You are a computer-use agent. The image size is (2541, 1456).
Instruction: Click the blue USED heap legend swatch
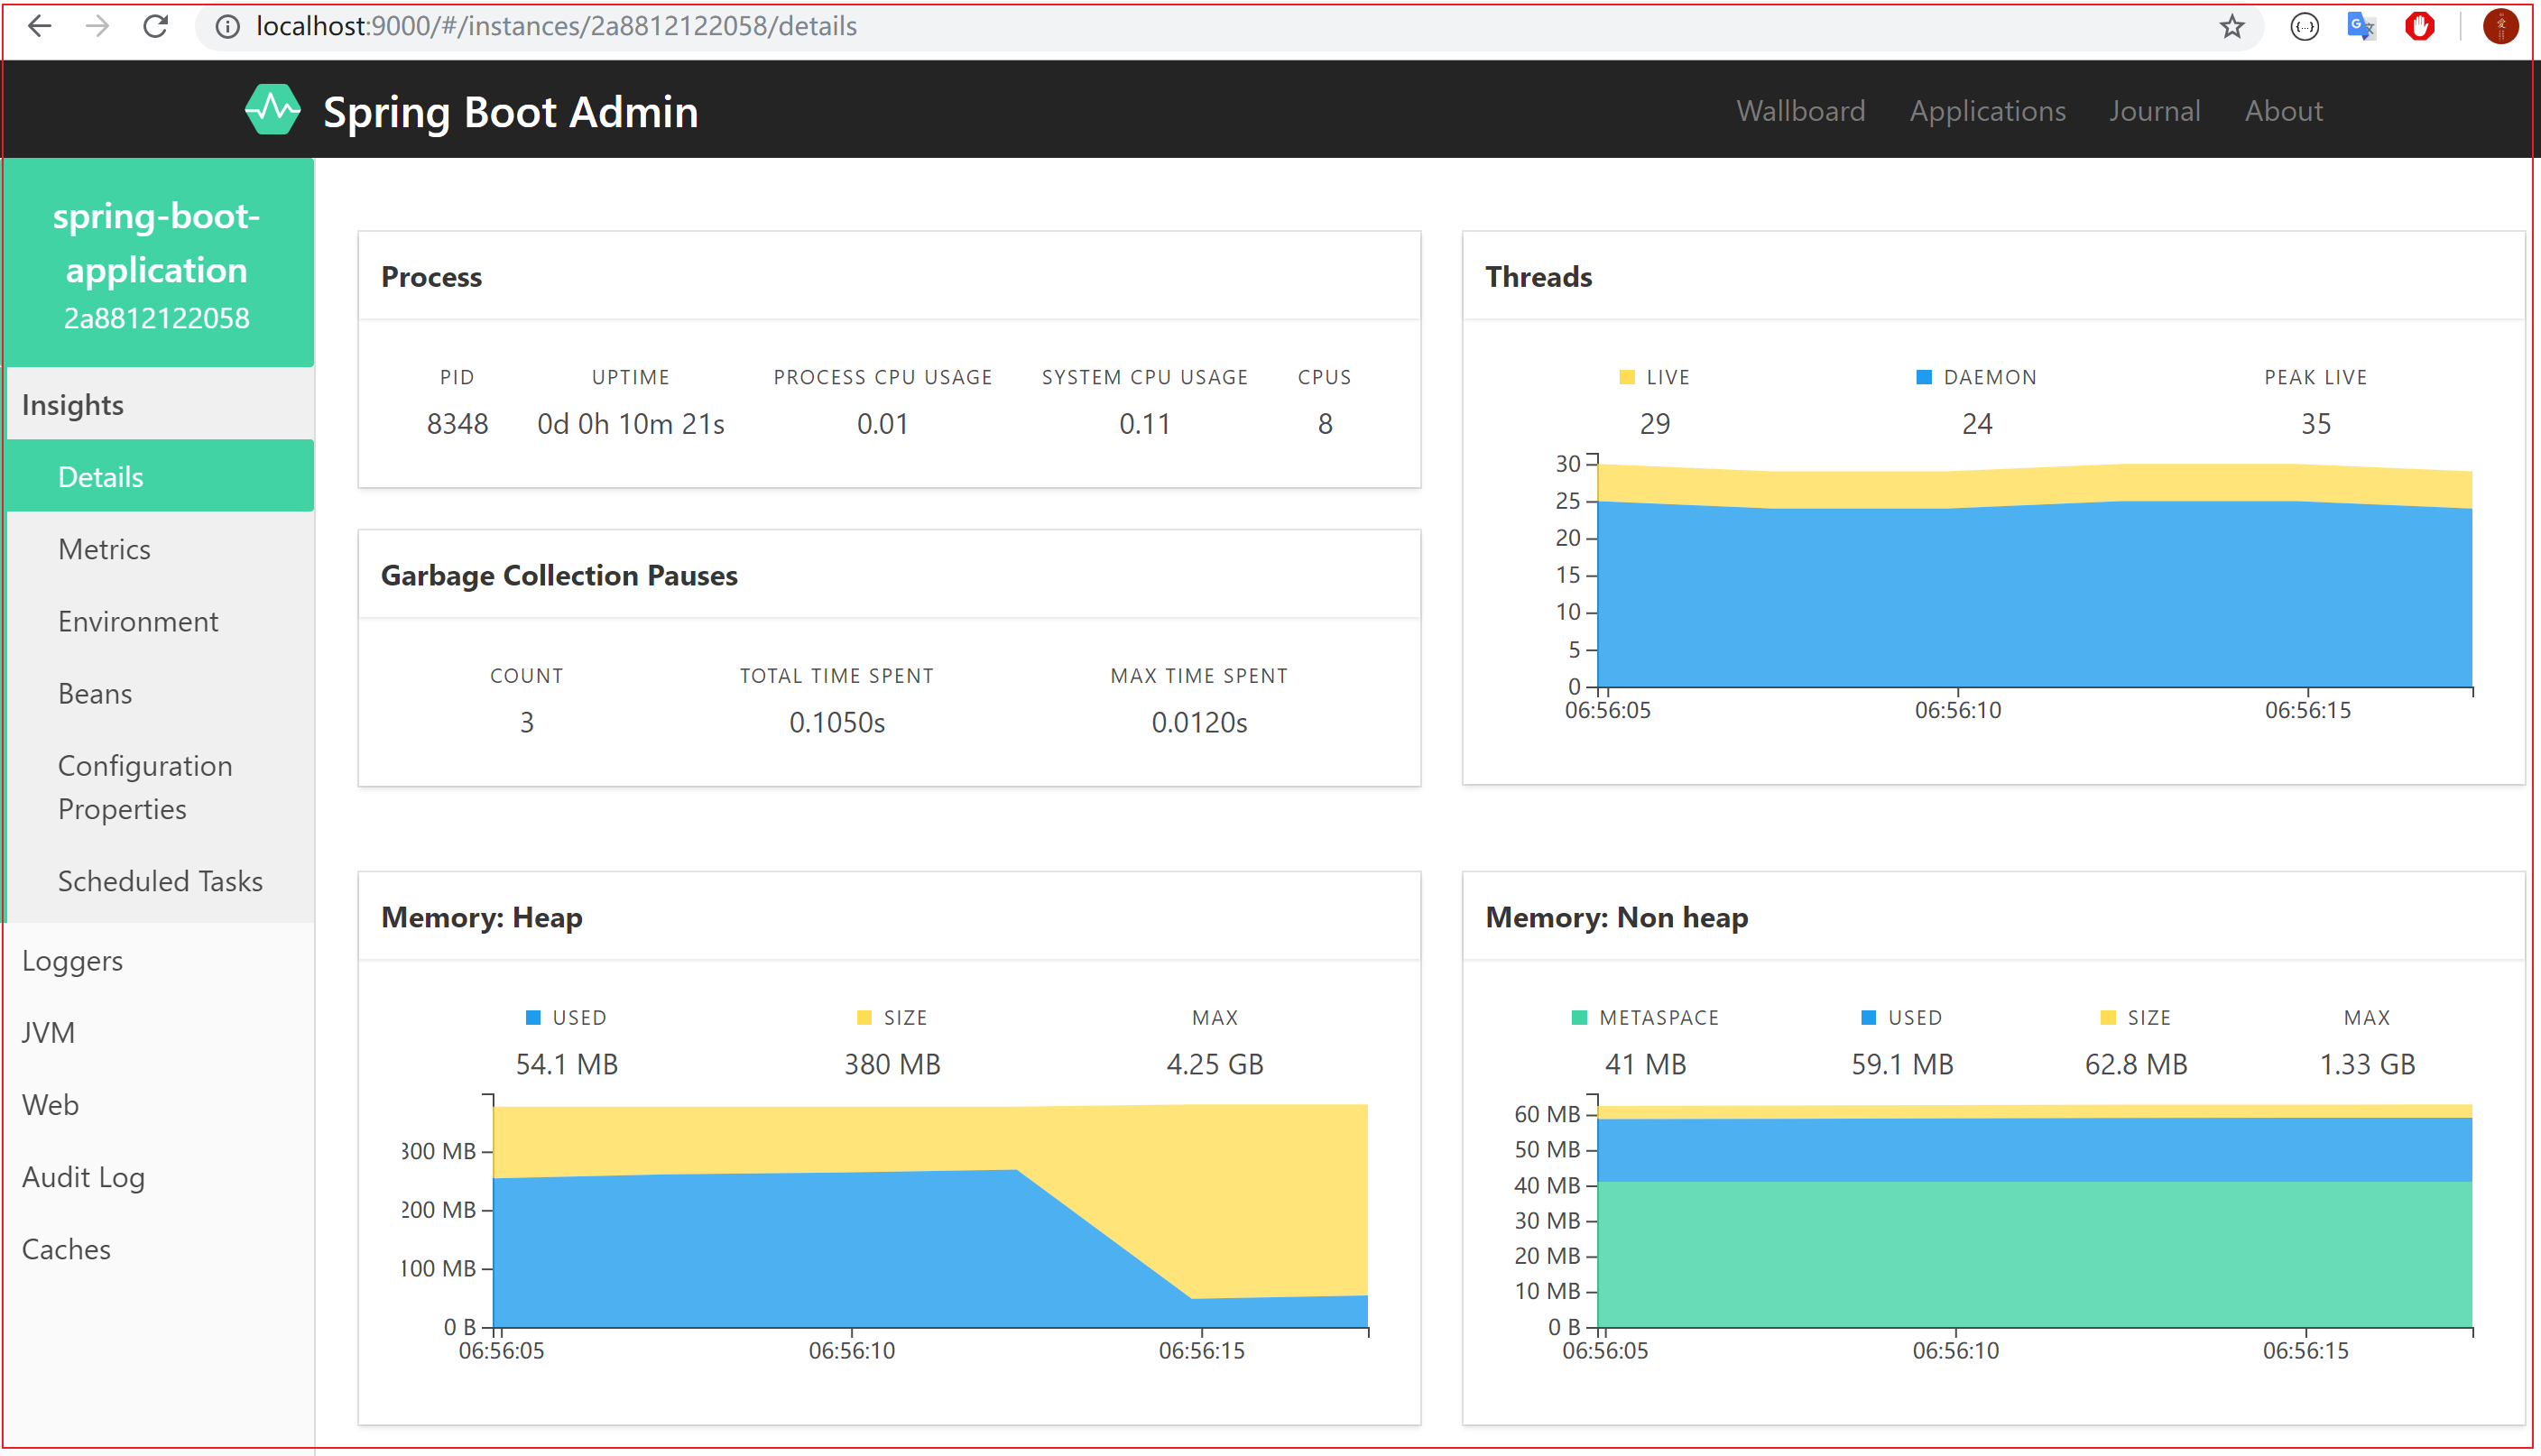coord(533,1017)
